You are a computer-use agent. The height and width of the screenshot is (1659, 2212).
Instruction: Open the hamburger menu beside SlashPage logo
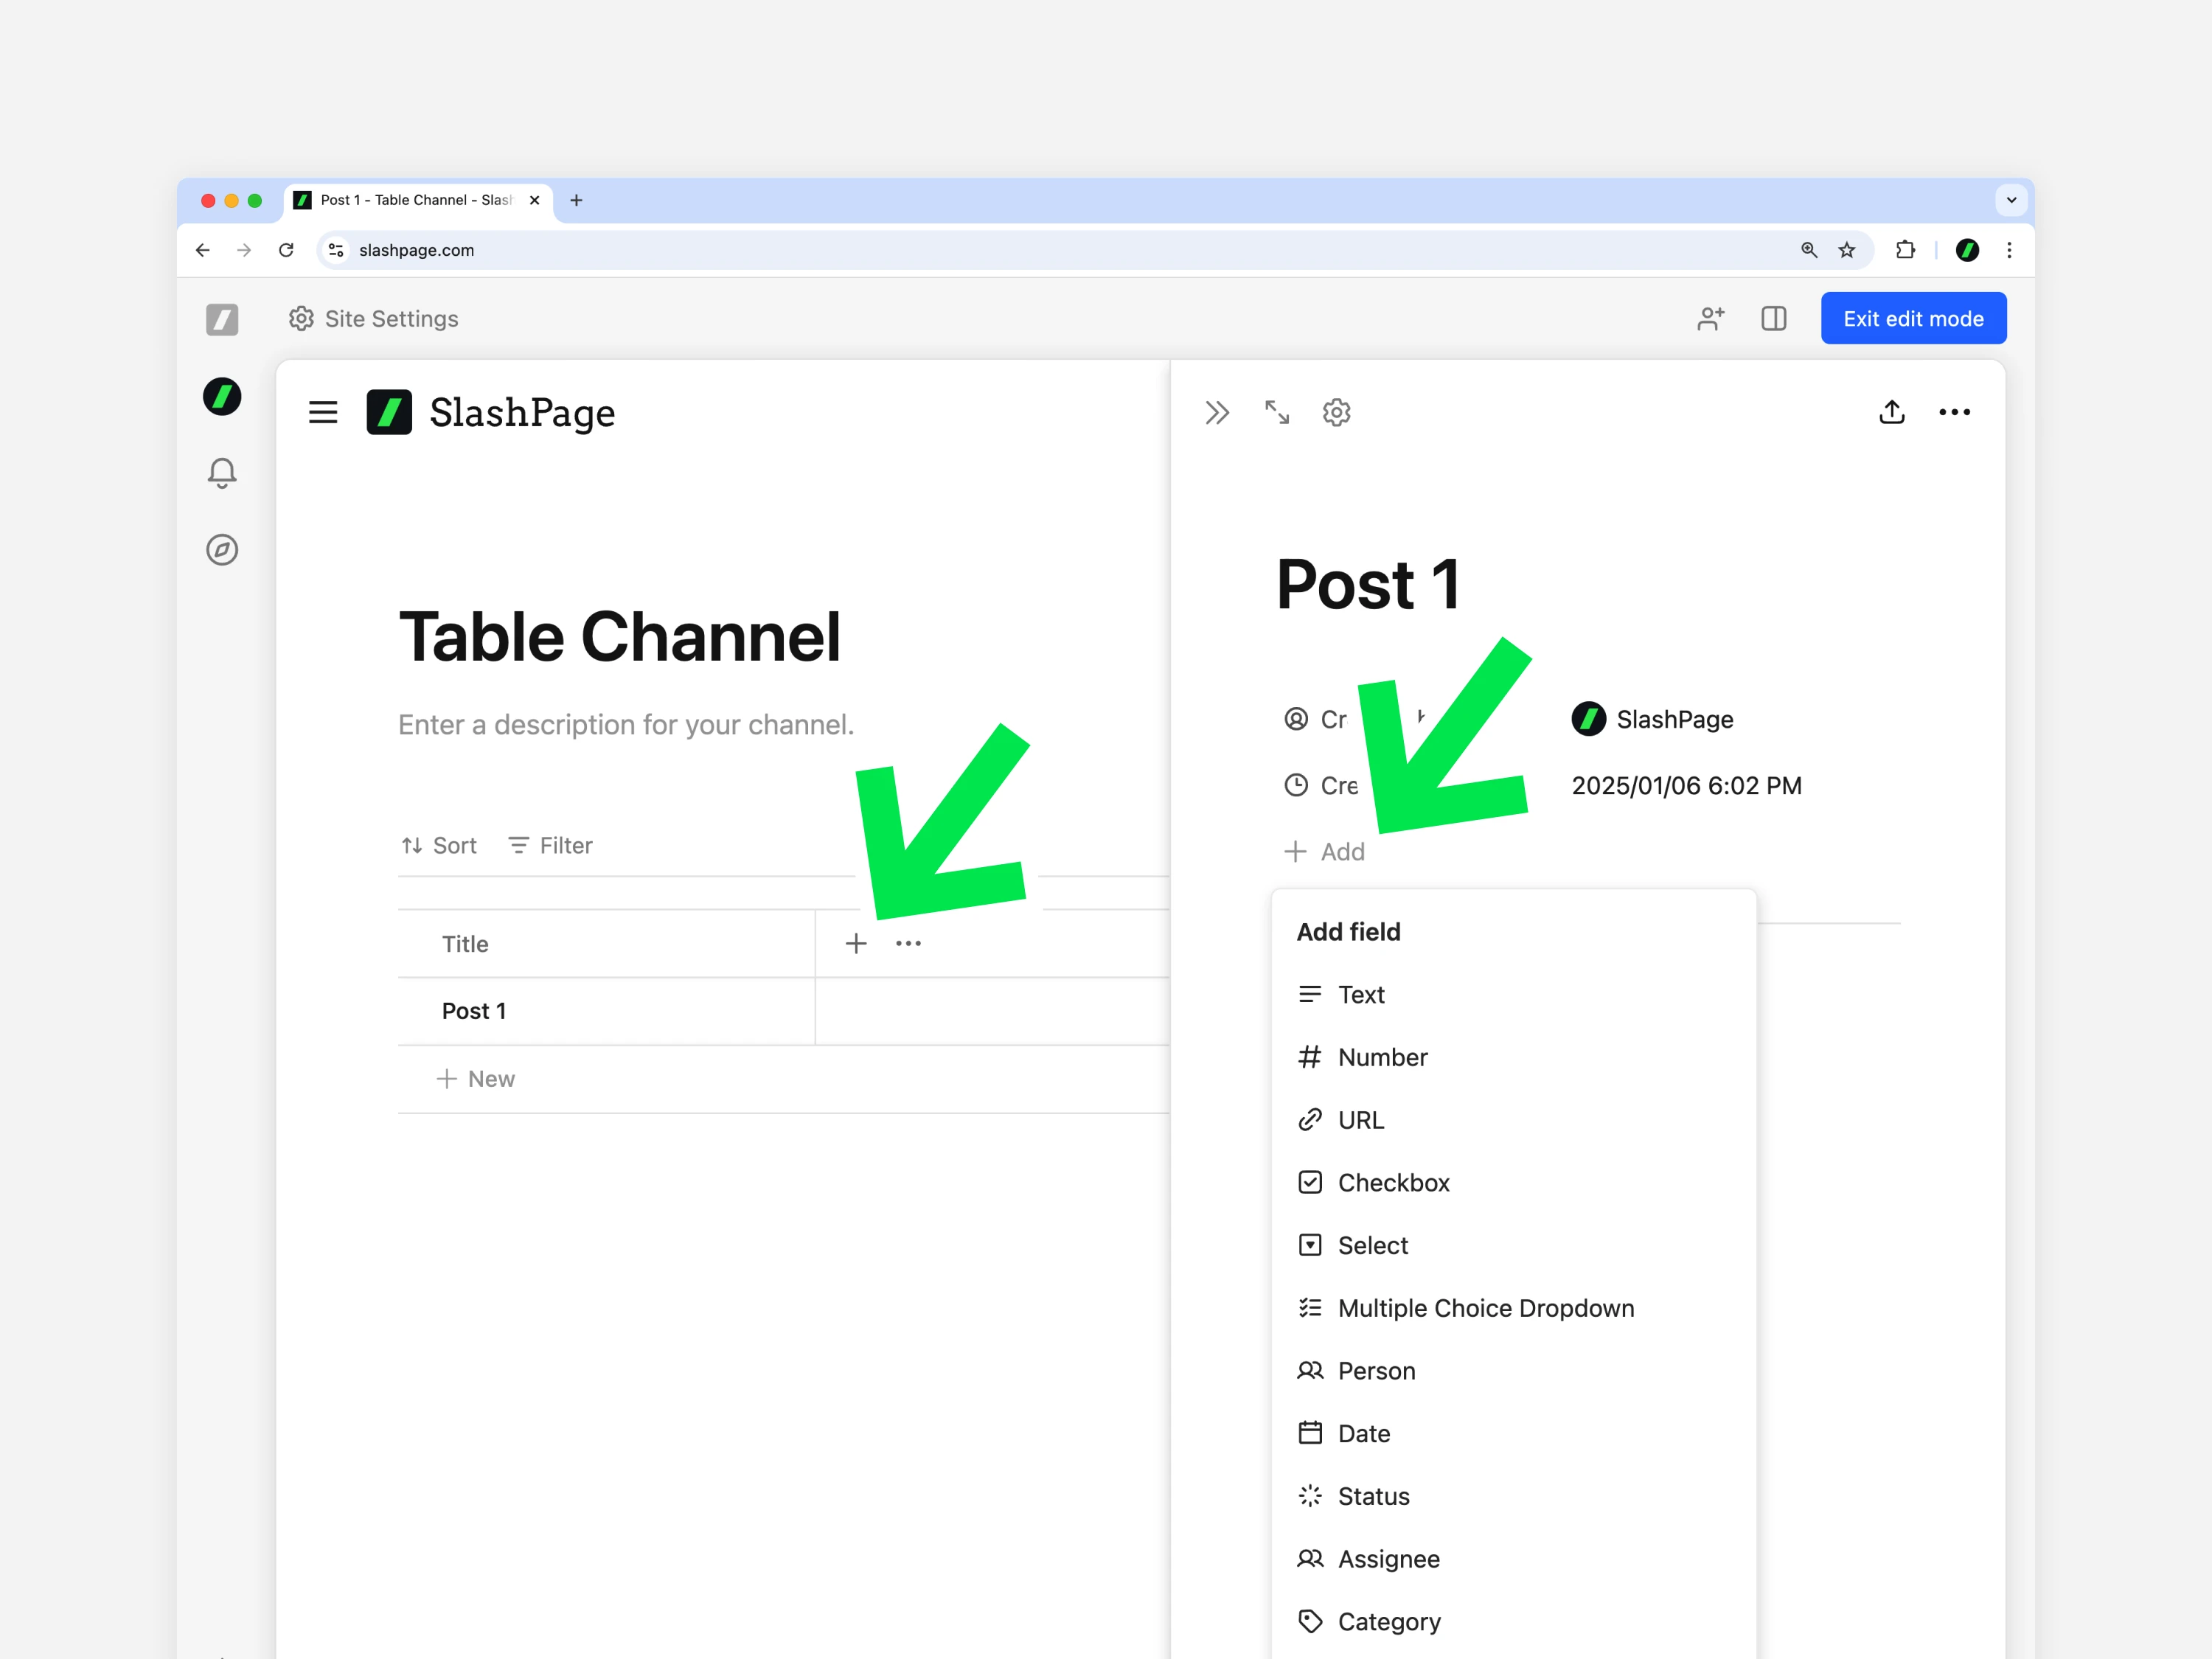point(323,412)
